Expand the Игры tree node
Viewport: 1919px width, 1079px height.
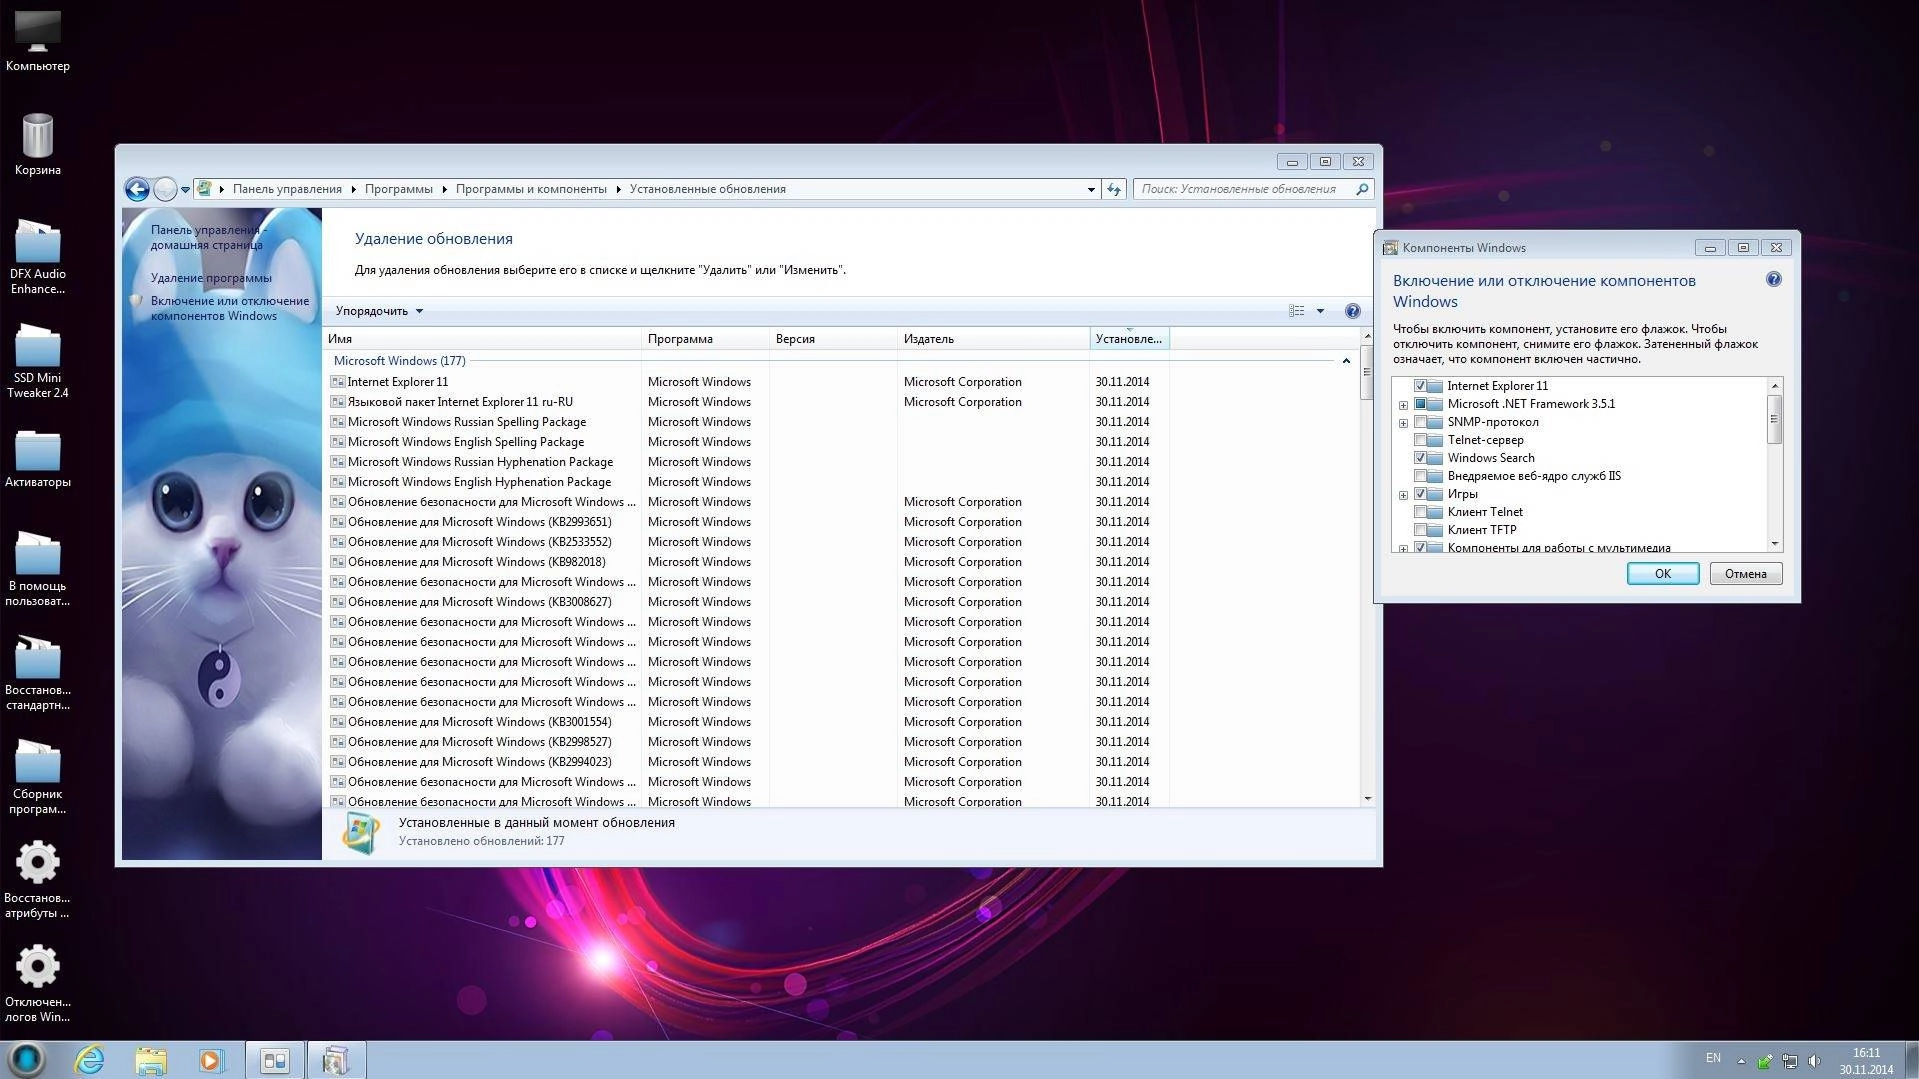pyautogui.click(x=1403, y=495)
